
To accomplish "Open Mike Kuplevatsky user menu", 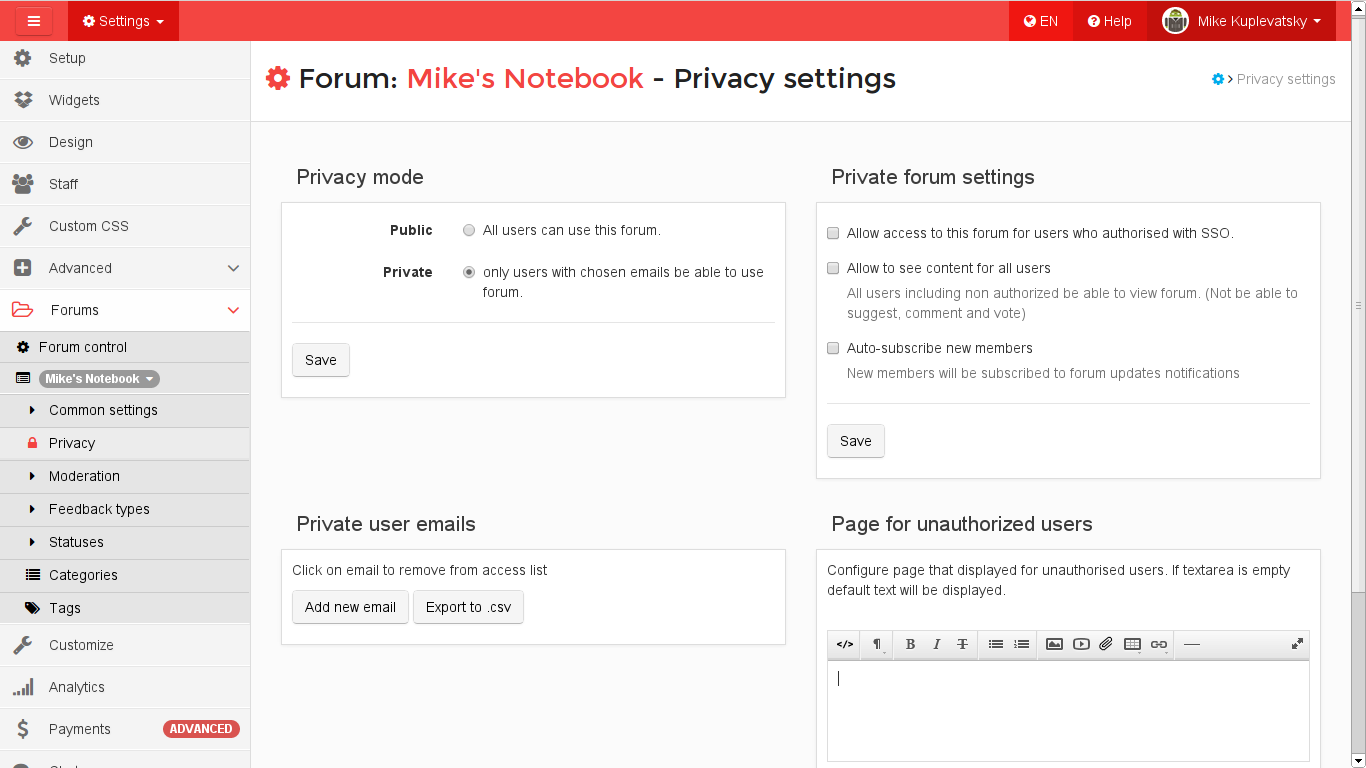I will point(1242,21).
